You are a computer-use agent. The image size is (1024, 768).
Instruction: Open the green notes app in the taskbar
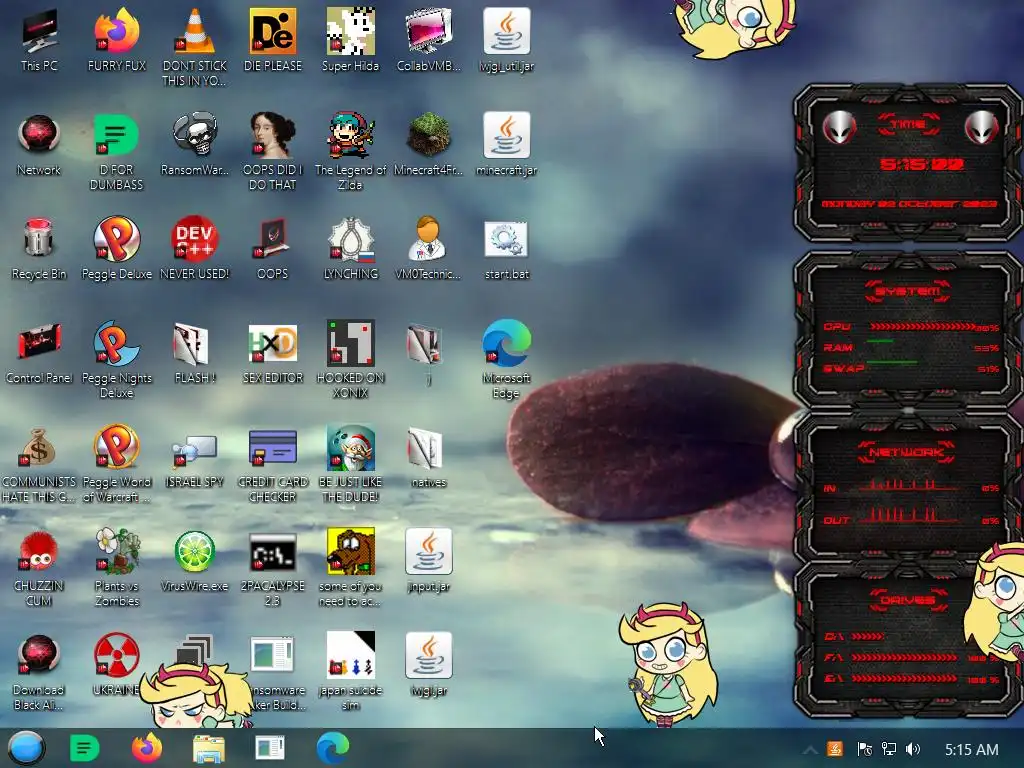pyautogui.click(x=84, y=748)
